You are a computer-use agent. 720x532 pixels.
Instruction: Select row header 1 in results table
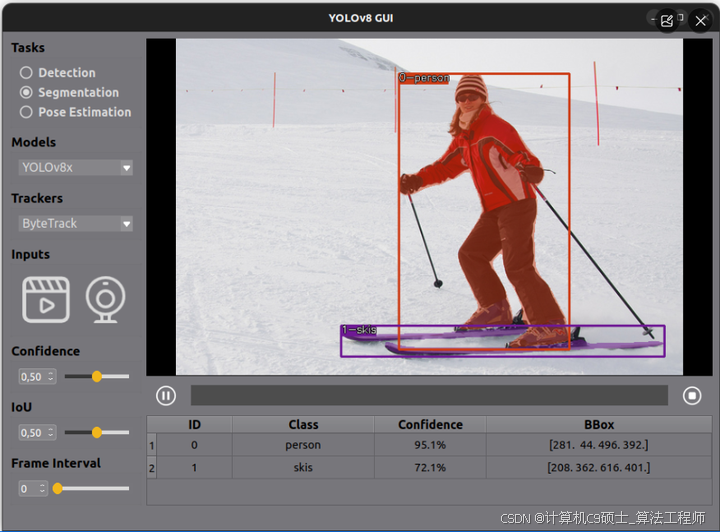point(152,445)
